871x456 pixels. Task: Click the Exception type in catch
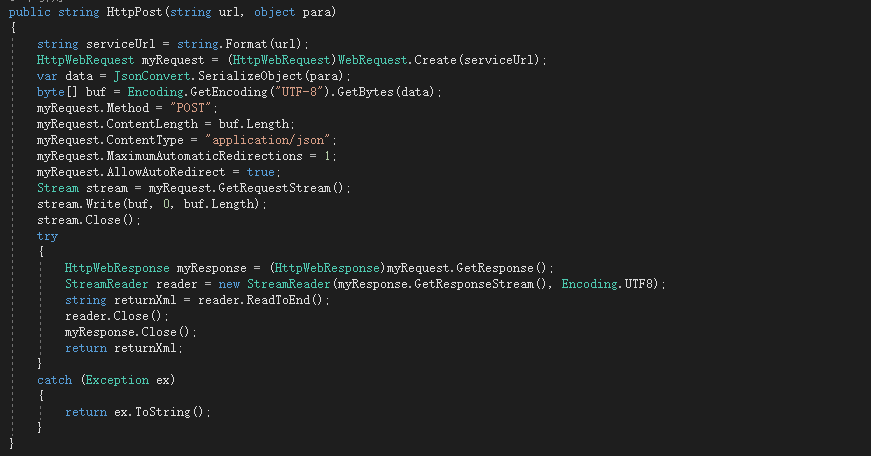[x=117, y=380]
